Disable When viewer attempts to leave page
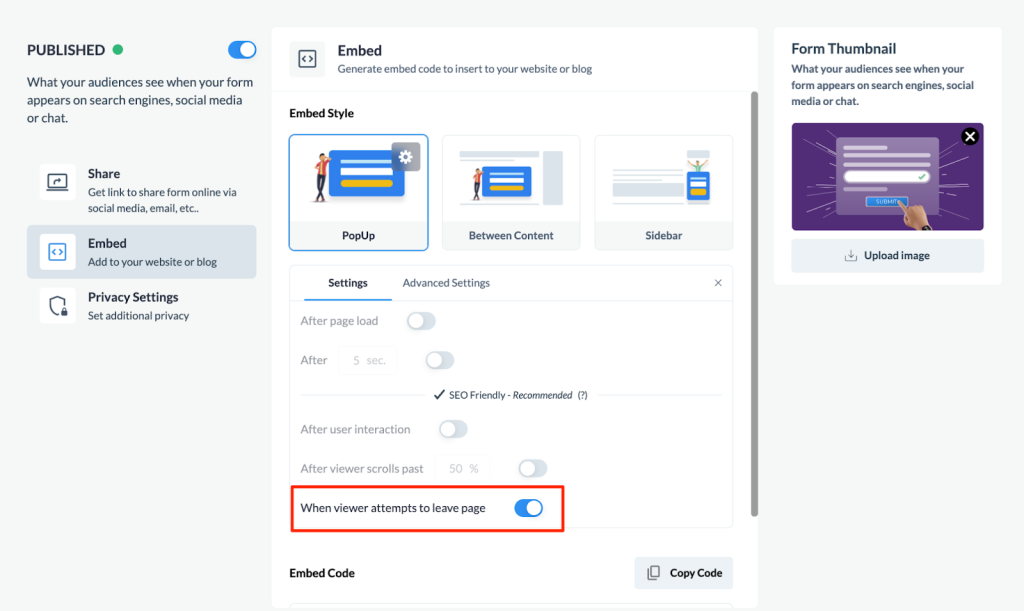 tap(528, 508)
